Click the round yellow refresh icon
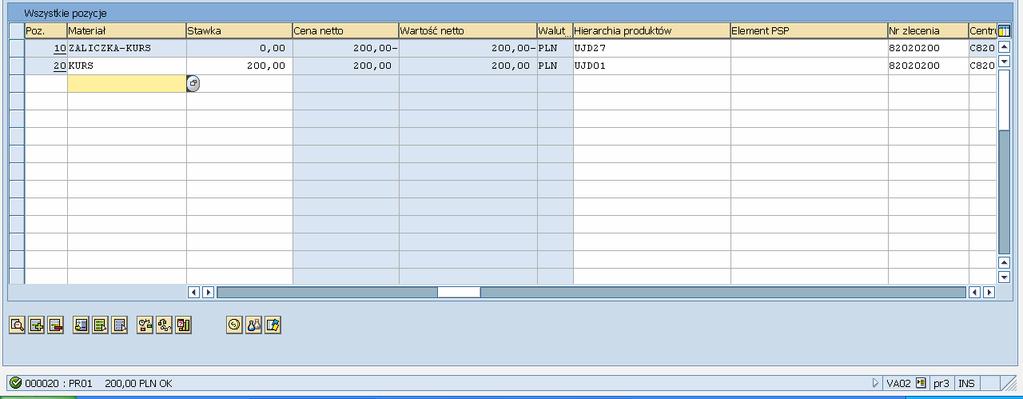The image size is (1023, 399). click(x=234, y=325)
